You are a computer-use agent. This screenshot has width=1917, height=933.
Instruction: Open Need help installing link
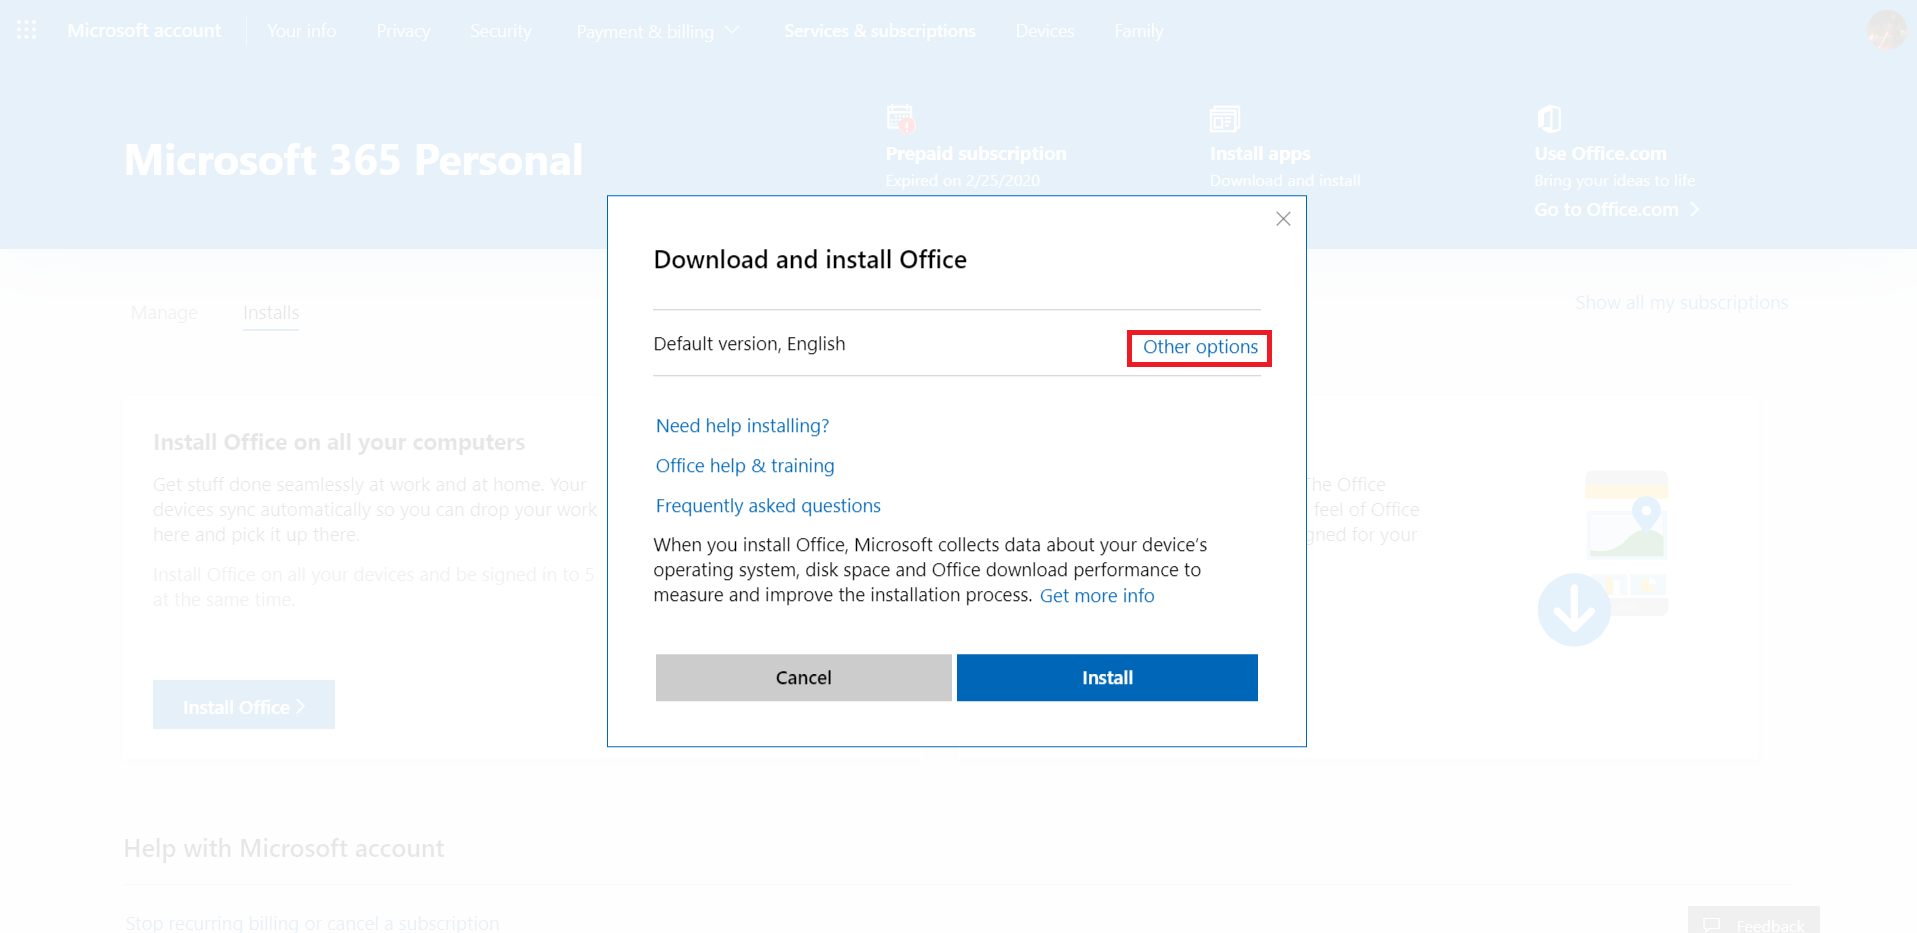coord(742,426)
